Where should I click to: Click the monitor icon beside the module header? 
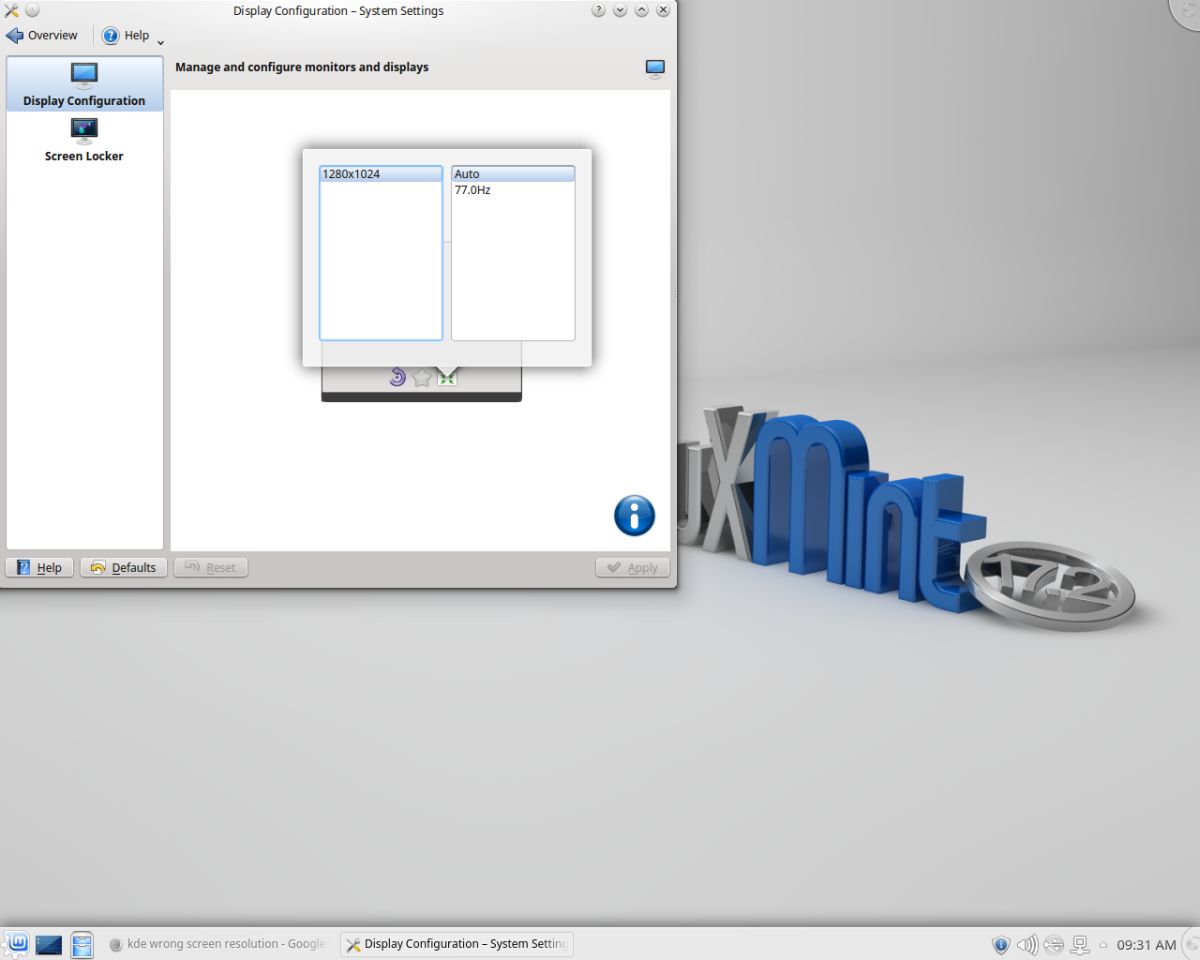[655, 68]
